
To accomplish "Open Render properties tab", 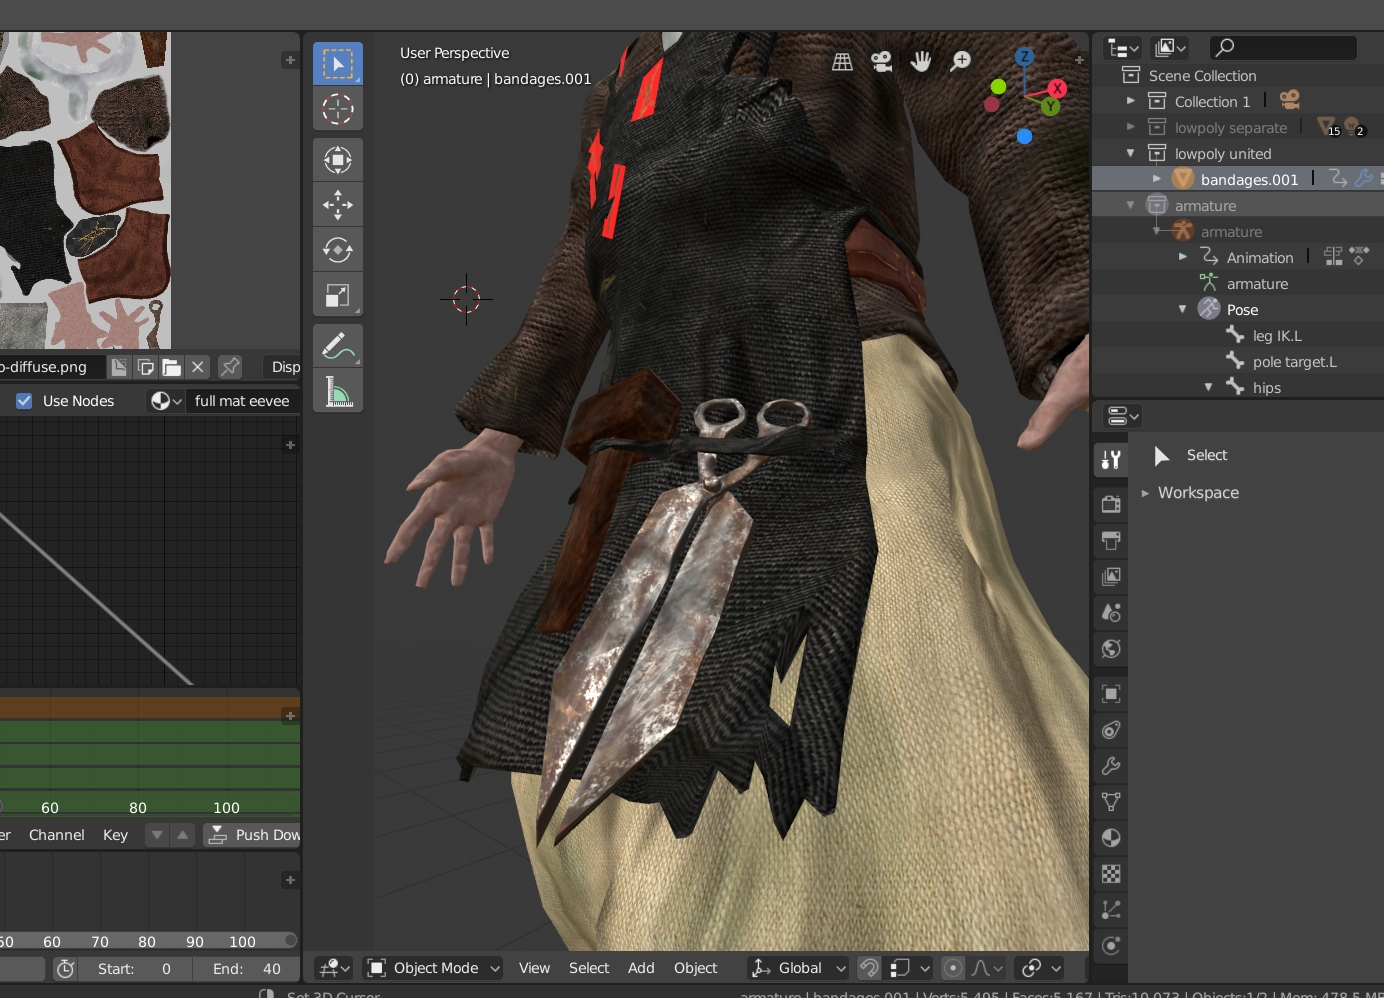I will coord(1111,504).
